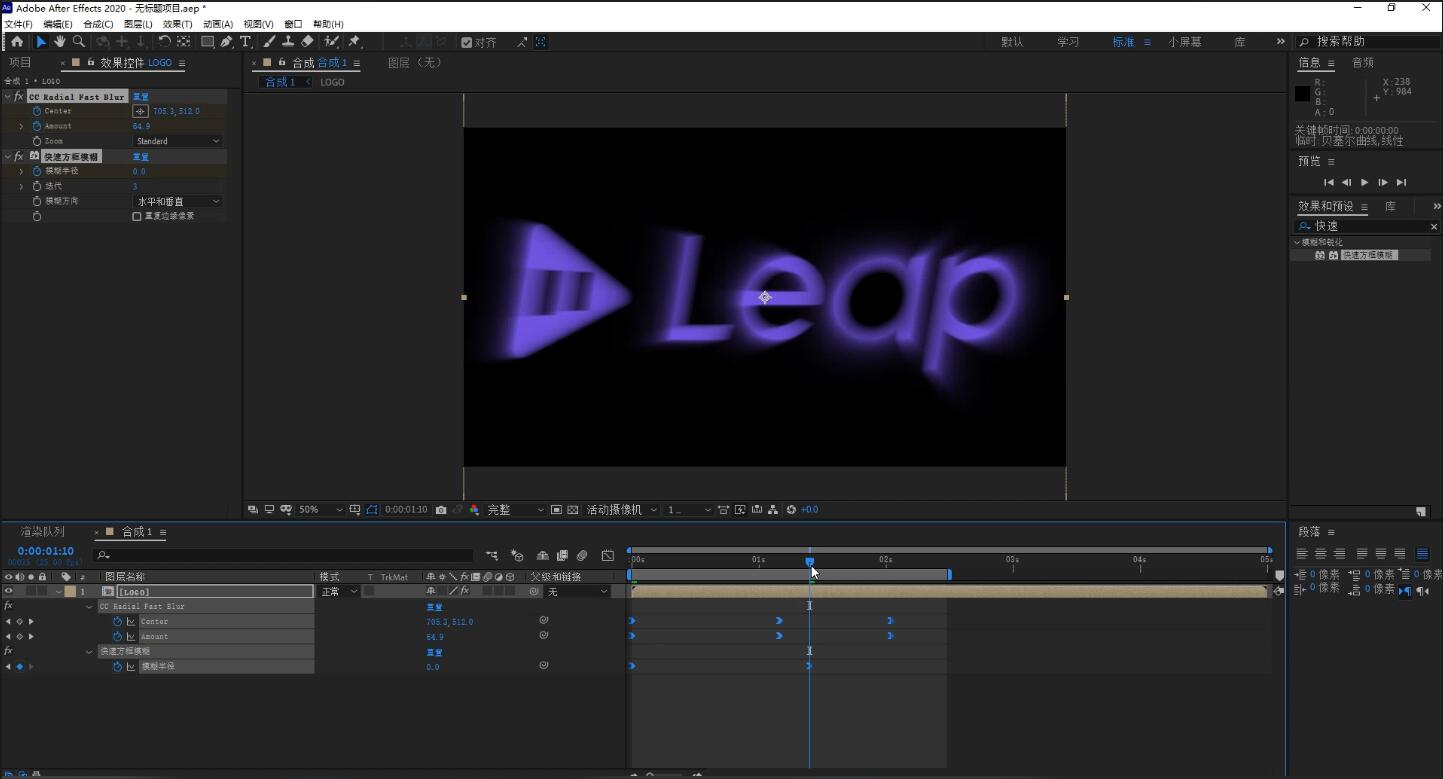This screenshot has width=1443, height=779.
Task: Select the Hand tool
Action: [x=59, y=42]
